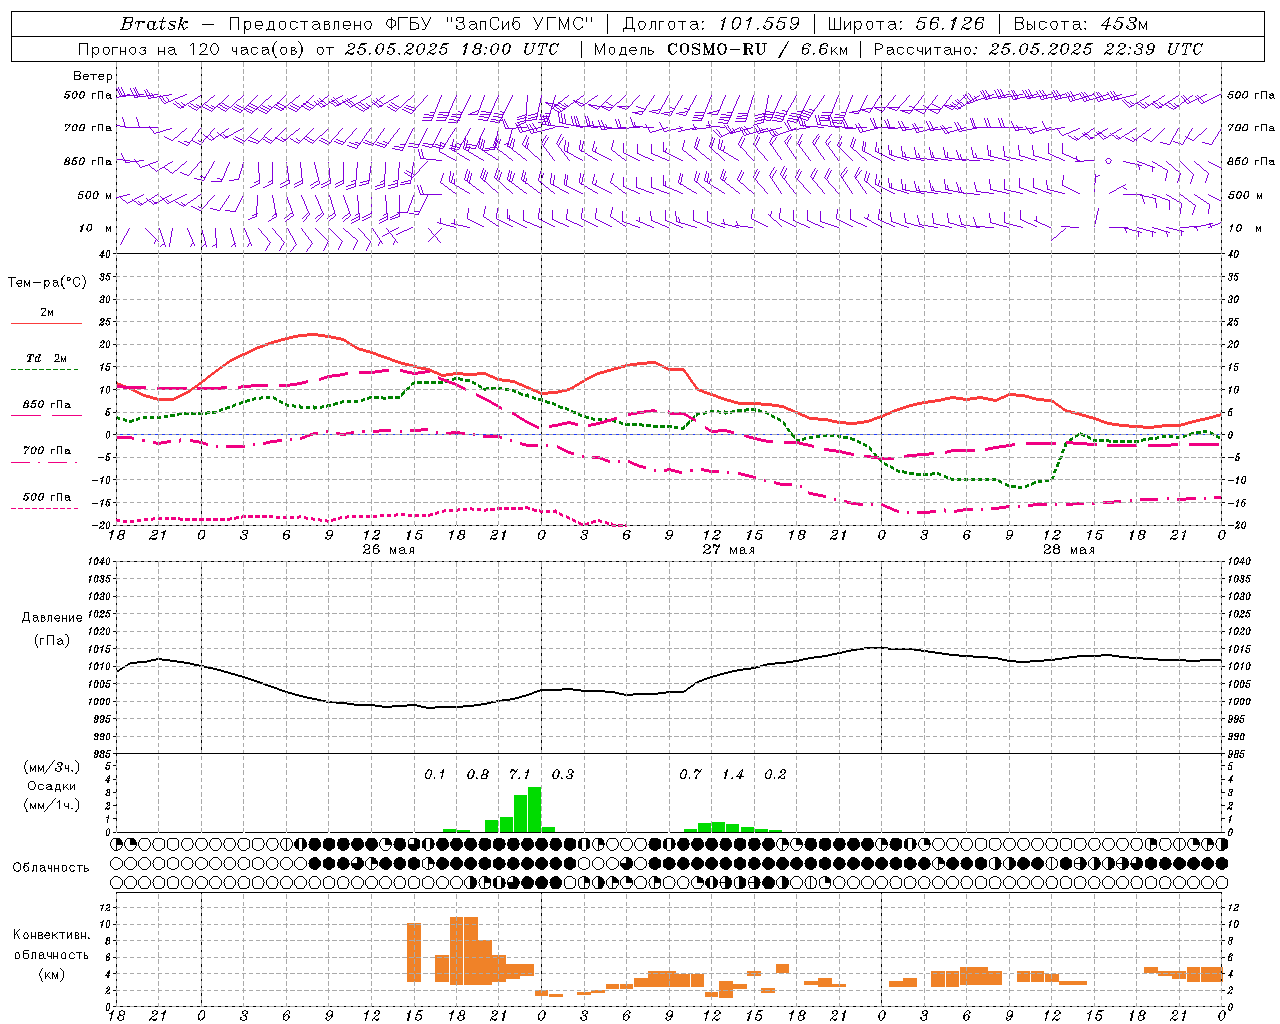Click the "26 мая" date label
1280x1024 pixels.
389,550
